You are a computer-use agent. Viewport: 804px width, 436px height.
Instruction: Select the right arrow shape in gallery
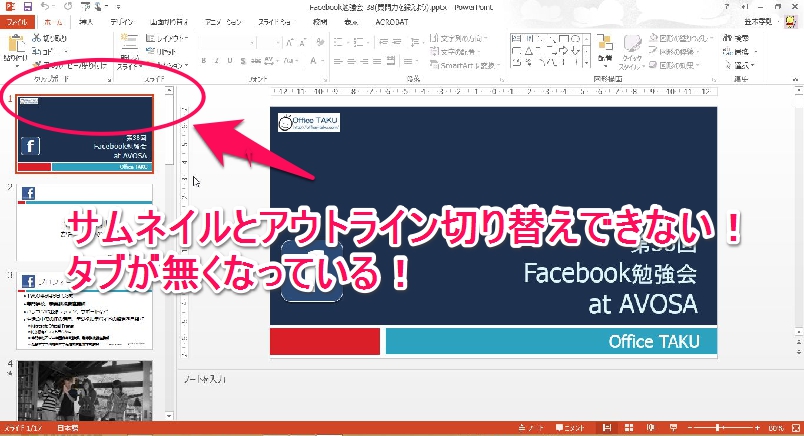tap(564, 51)
